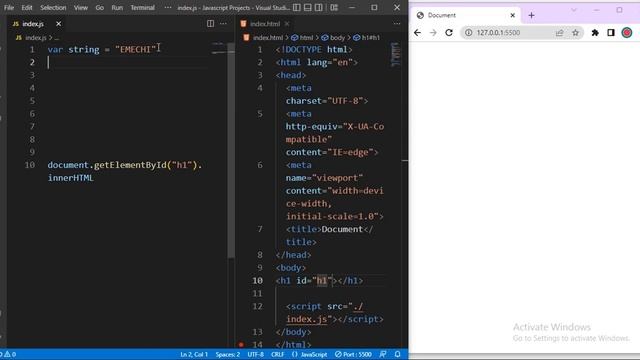This screenshot has height=360, width=640.
Task: Open the Edit menu
Action: pyautogui.click(x=27, y=8)
